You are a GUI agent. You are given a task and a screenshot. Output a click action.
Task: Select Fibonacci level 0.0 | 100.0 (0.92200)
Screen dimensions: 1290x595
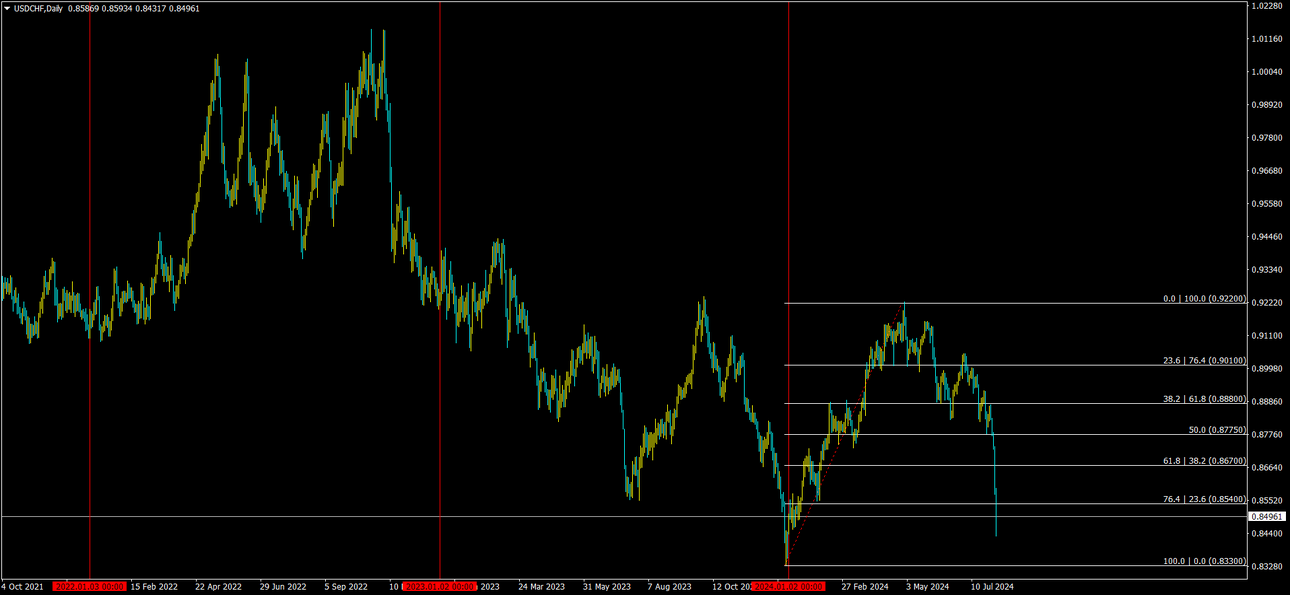click(1204, 298)
